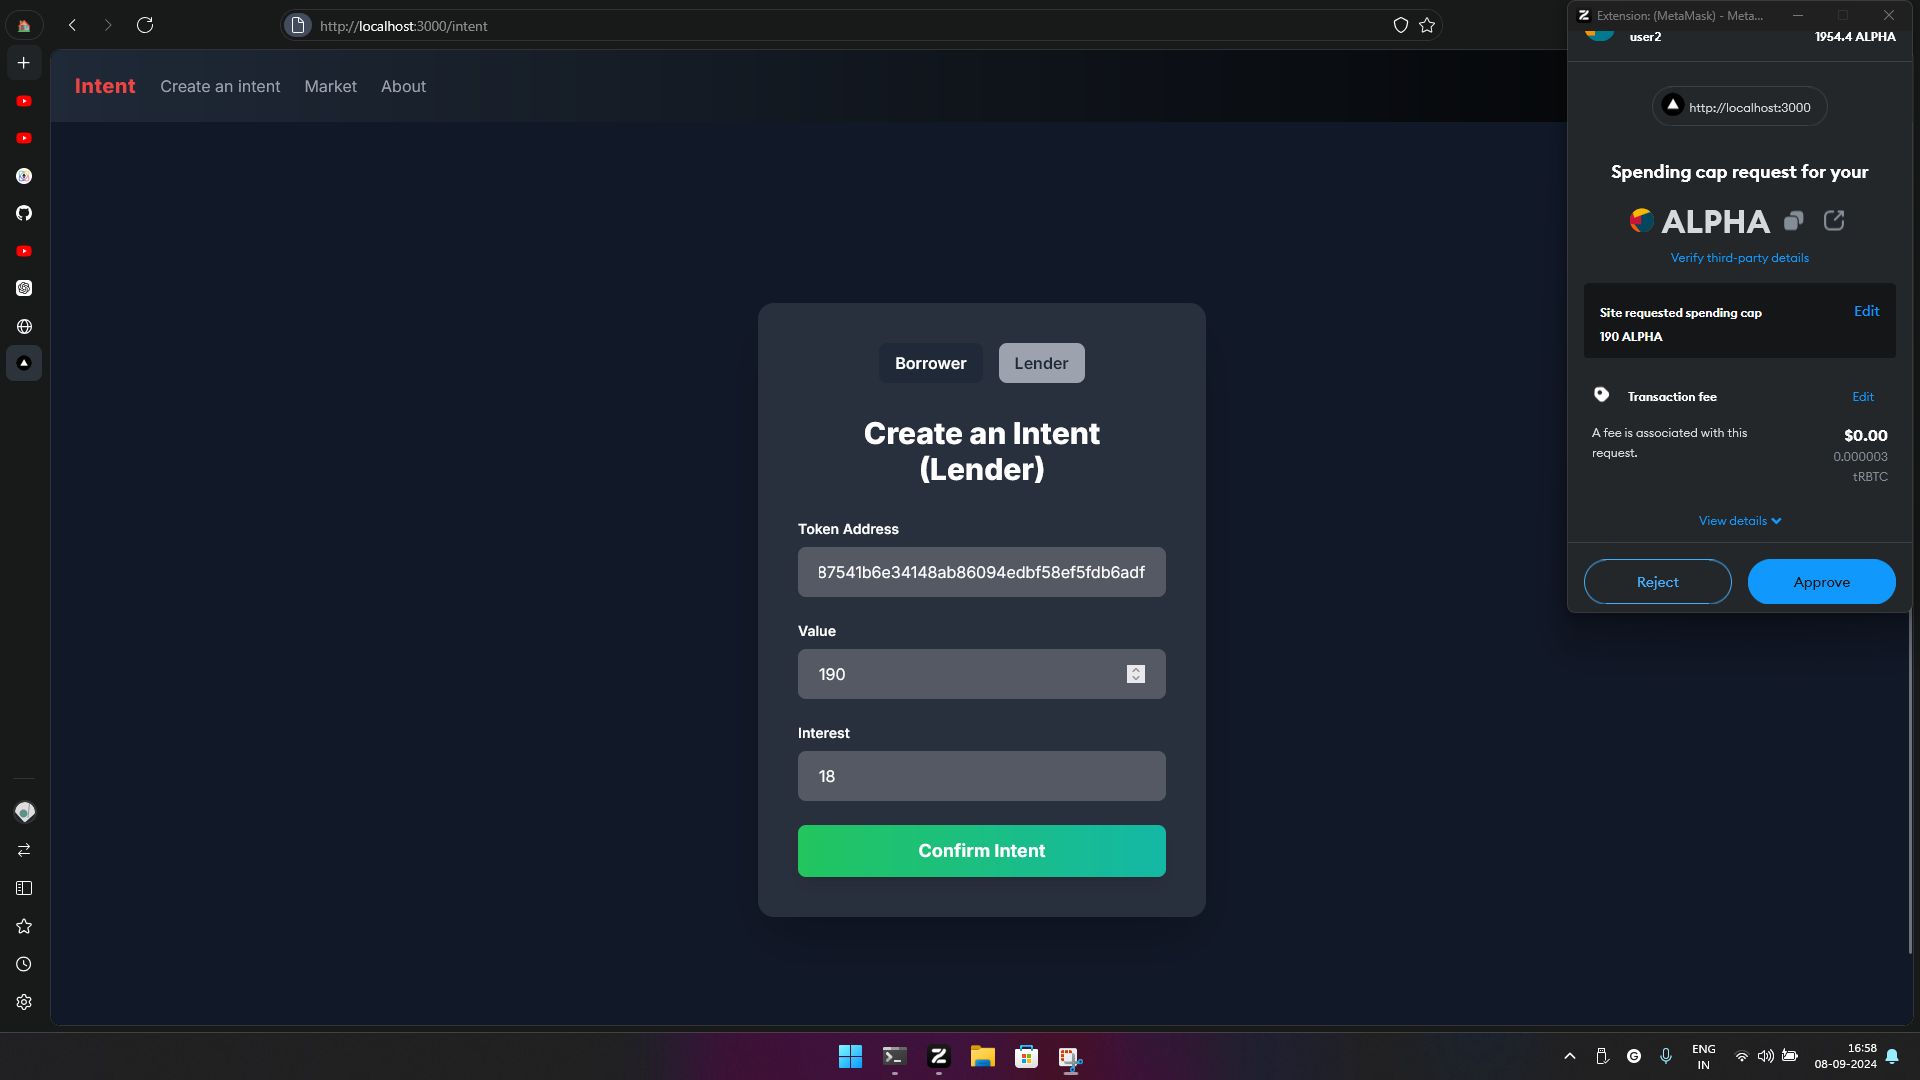This screenshot has height=1080, width=1920.
Task: Click the GitHub icon in sidebar
Action: coord(24,212)
